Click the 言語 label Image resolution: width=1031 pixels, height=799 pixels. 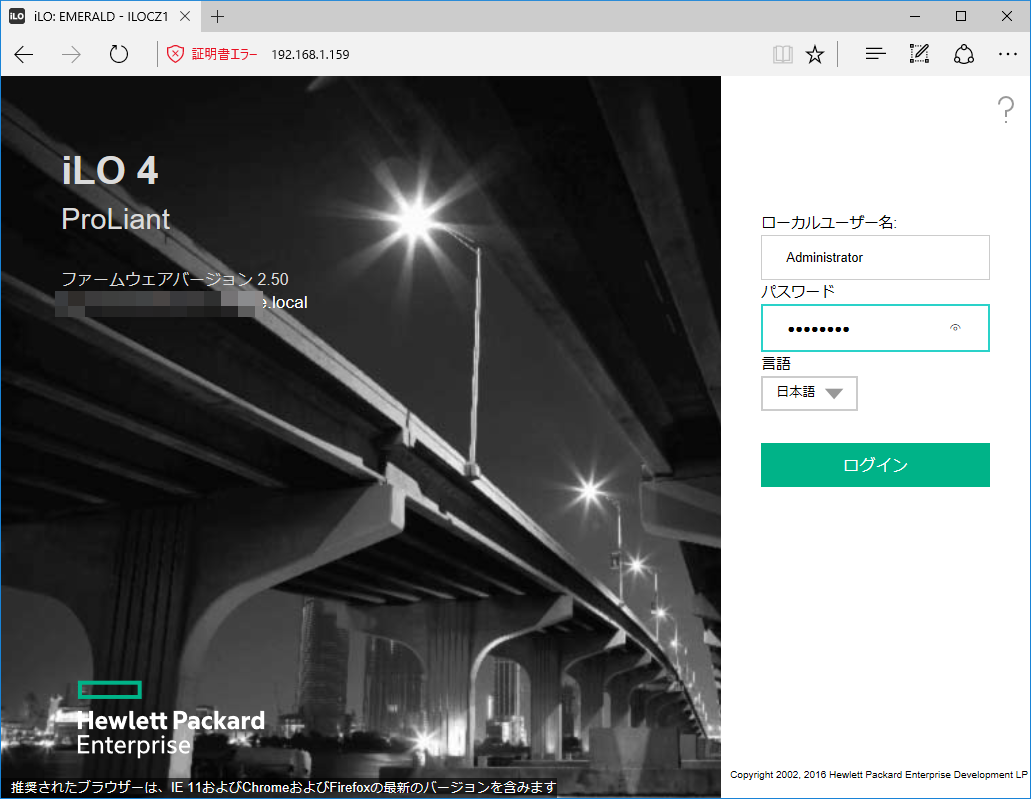point(776,363)
